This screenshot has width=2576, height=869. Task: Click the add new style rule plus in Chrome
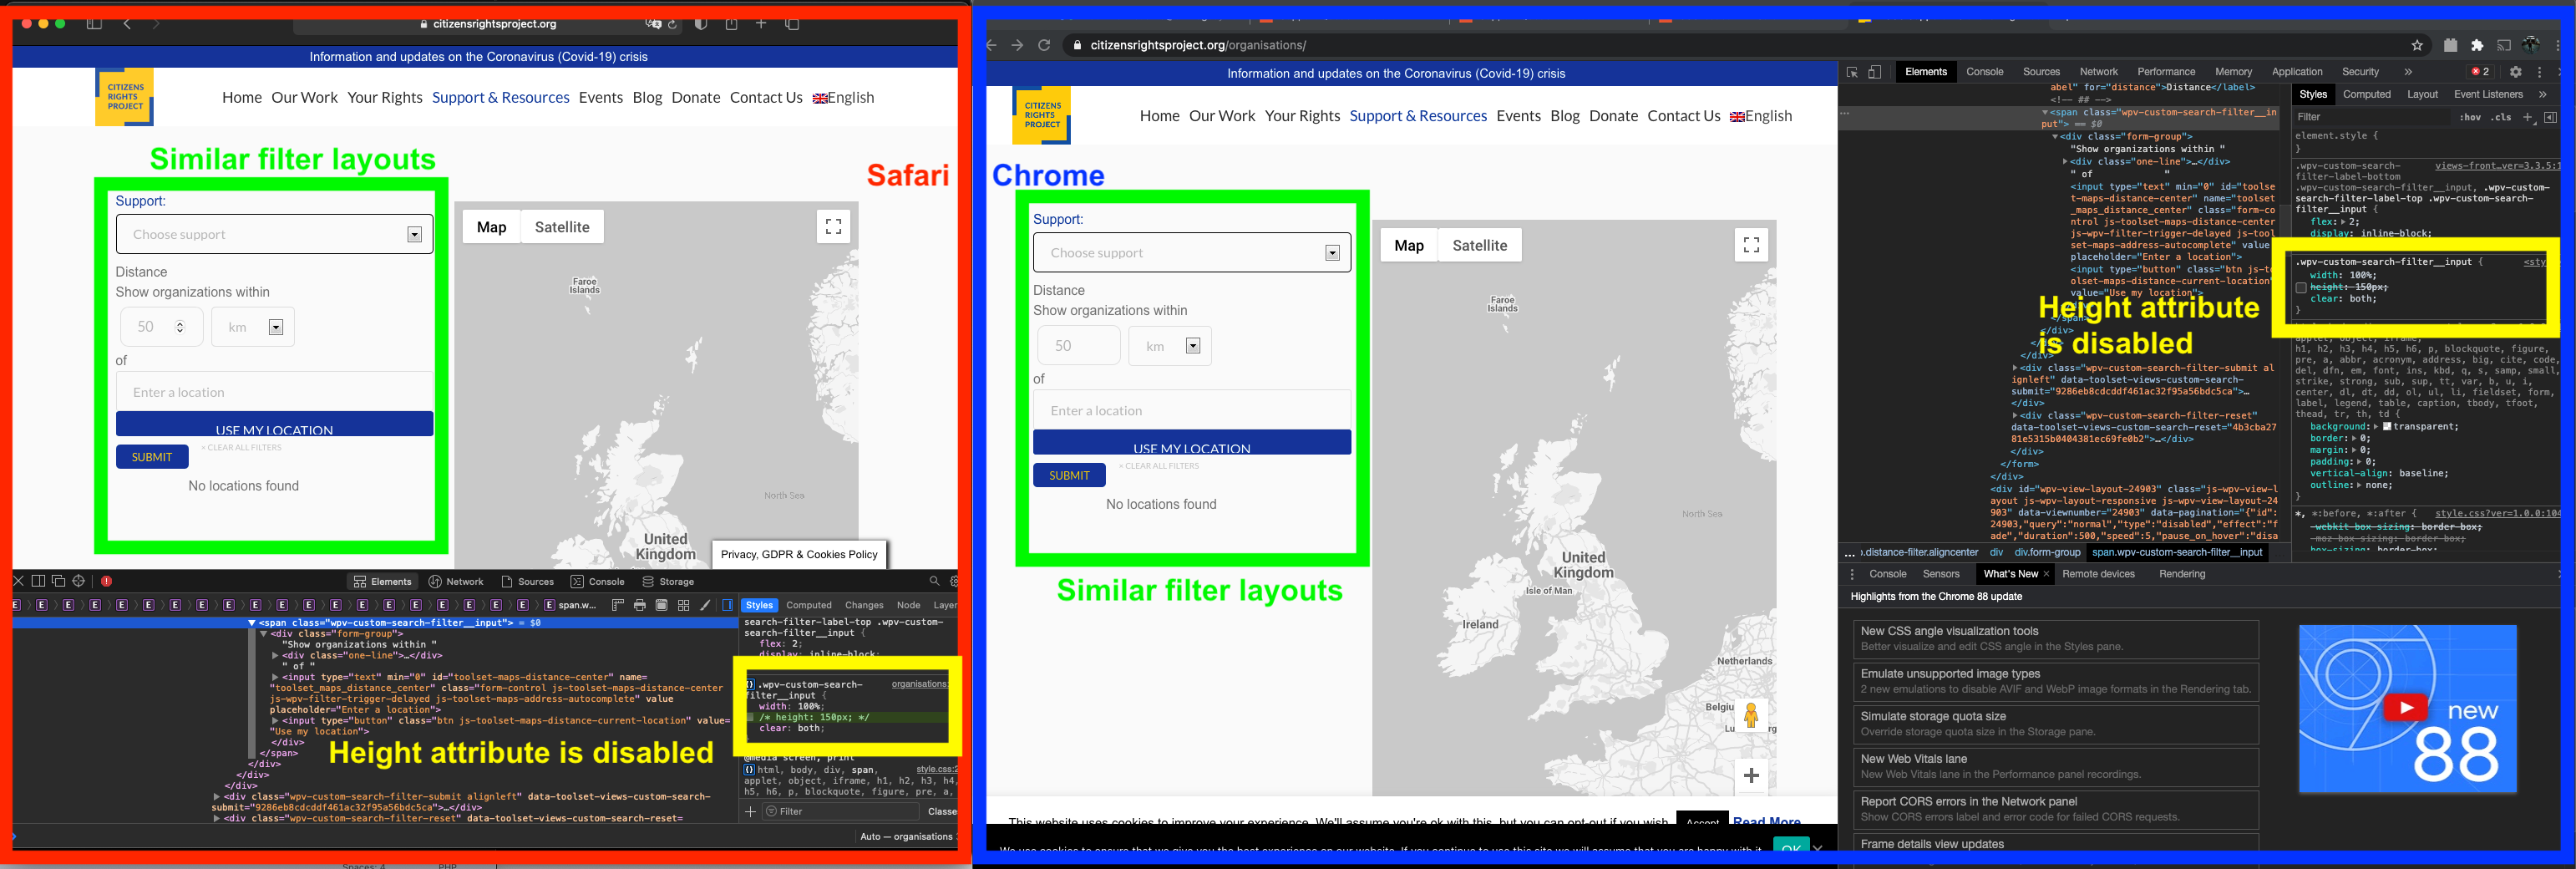click(2528, 117)
